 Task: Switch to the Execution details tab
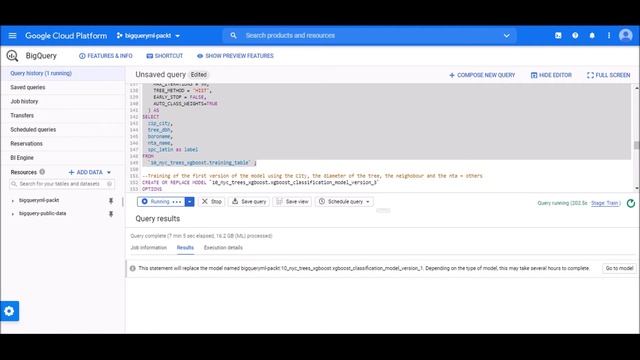coord(223,248)
